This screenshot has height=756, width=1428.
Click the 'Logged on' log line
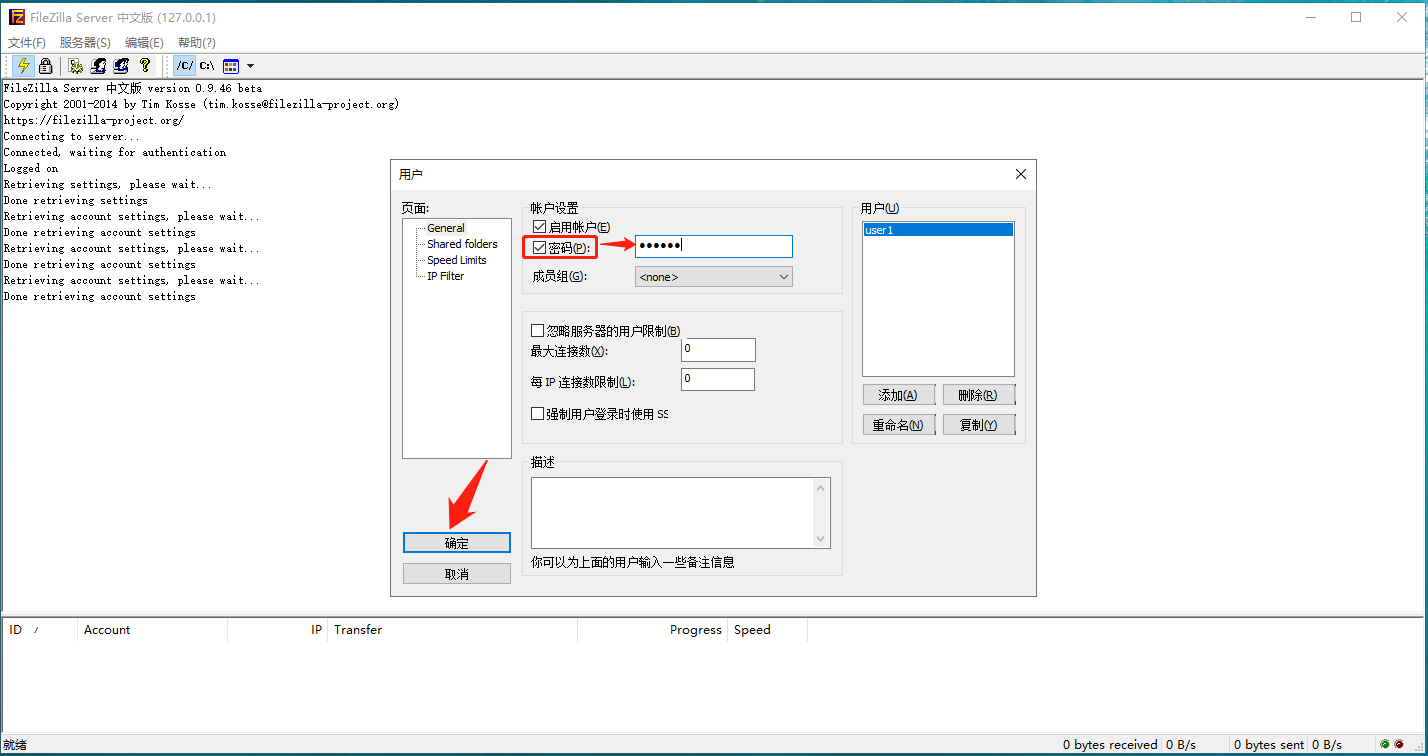(x=31, y=168)
